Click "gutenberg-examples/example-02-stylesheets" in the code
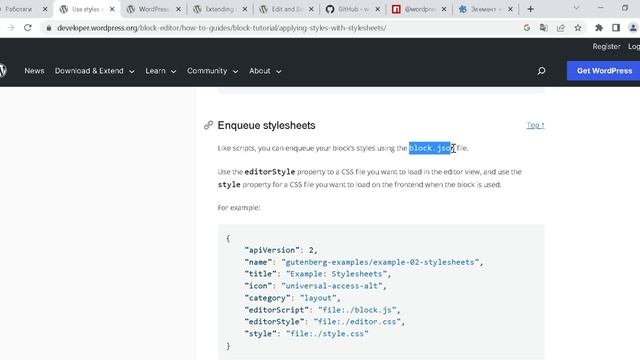The height and width of the screenshot is (360, 640). (x=380, y=262)
